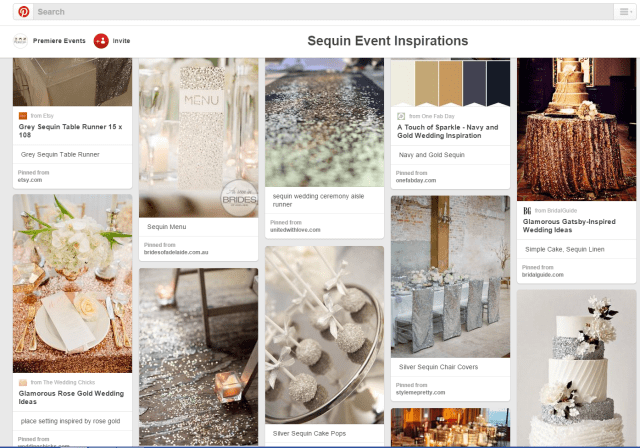The image size is (640, 448).
Task: Open the Etsy source icon
Action: 23,116
